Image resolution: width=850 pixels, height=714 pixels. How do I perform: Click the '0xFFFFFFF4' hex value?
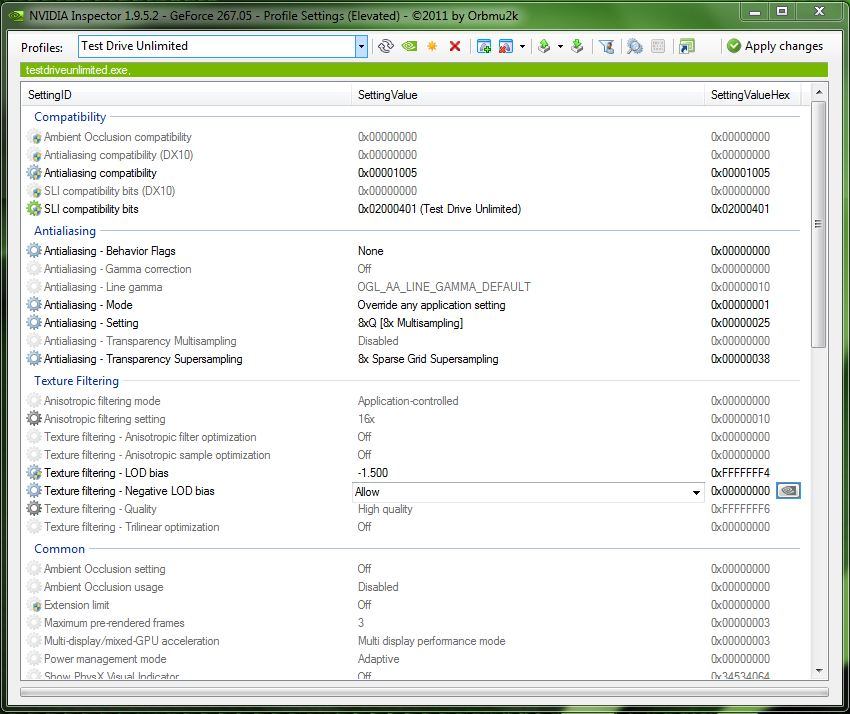(x=740, y=473)
